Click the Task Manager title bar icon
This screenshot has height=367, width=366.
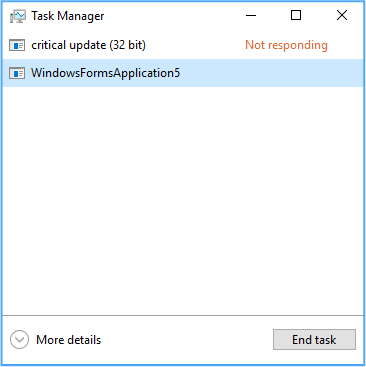pos(18,16)
